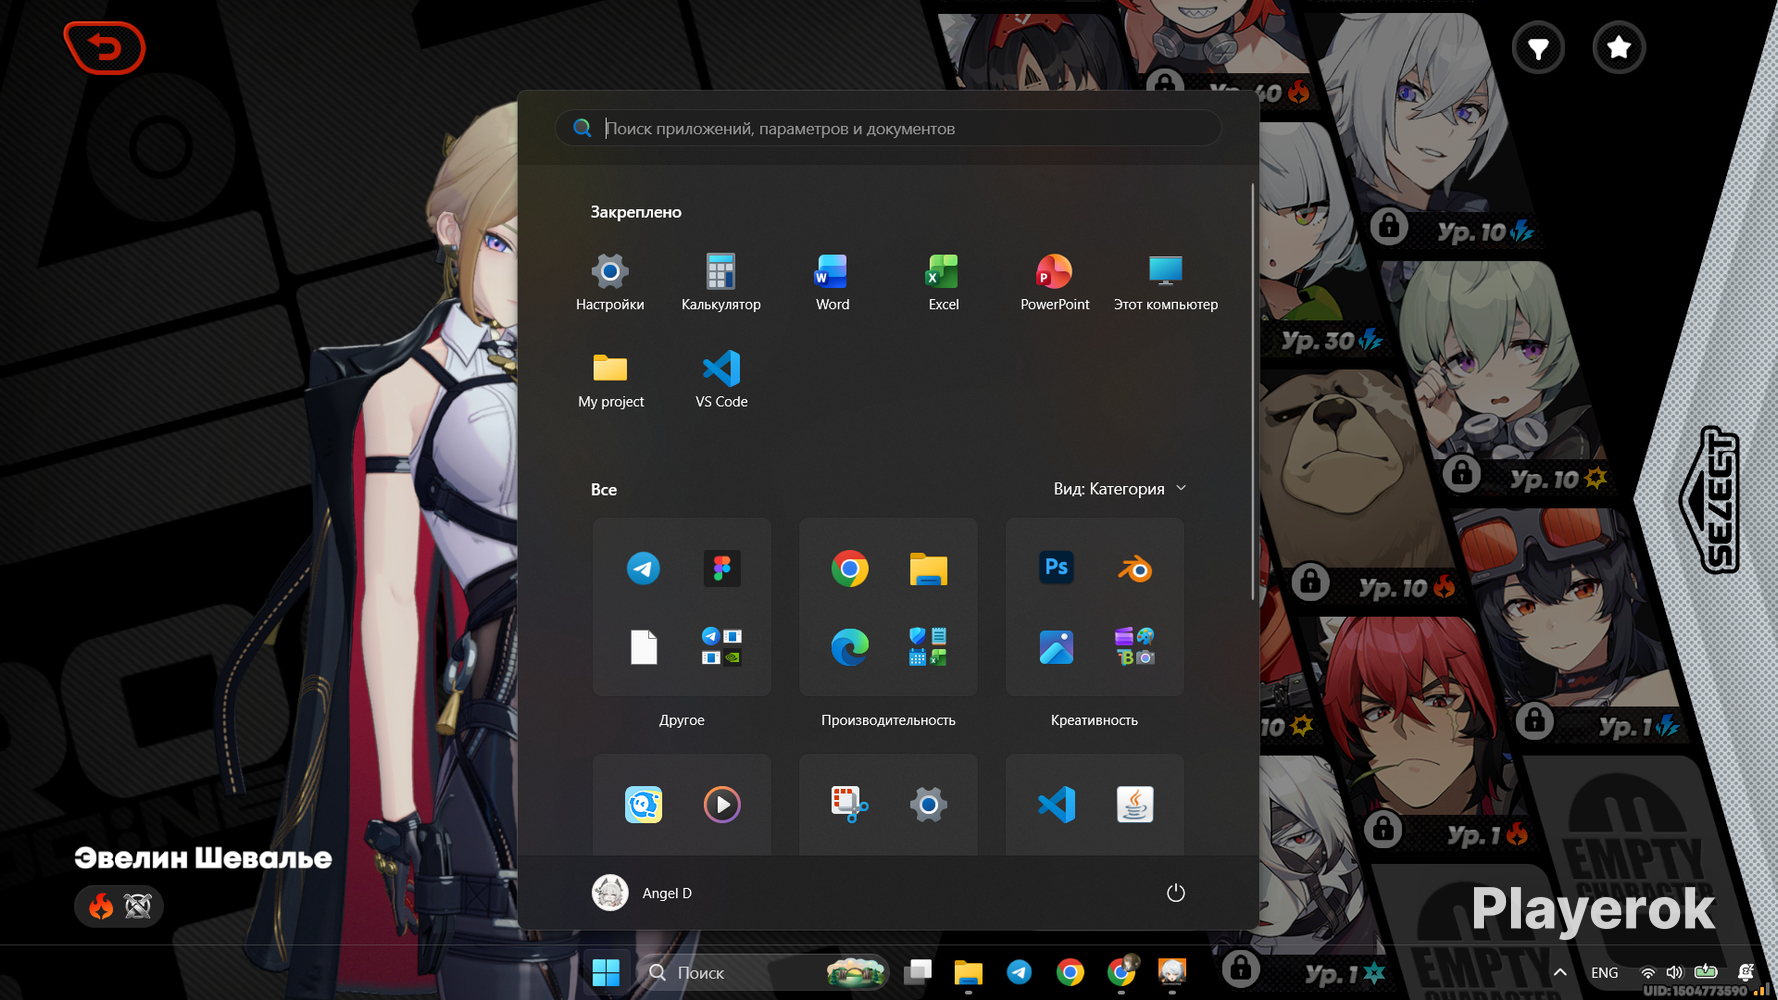
Task: Open the game's filter funnel button
Action: point(1538,48)
